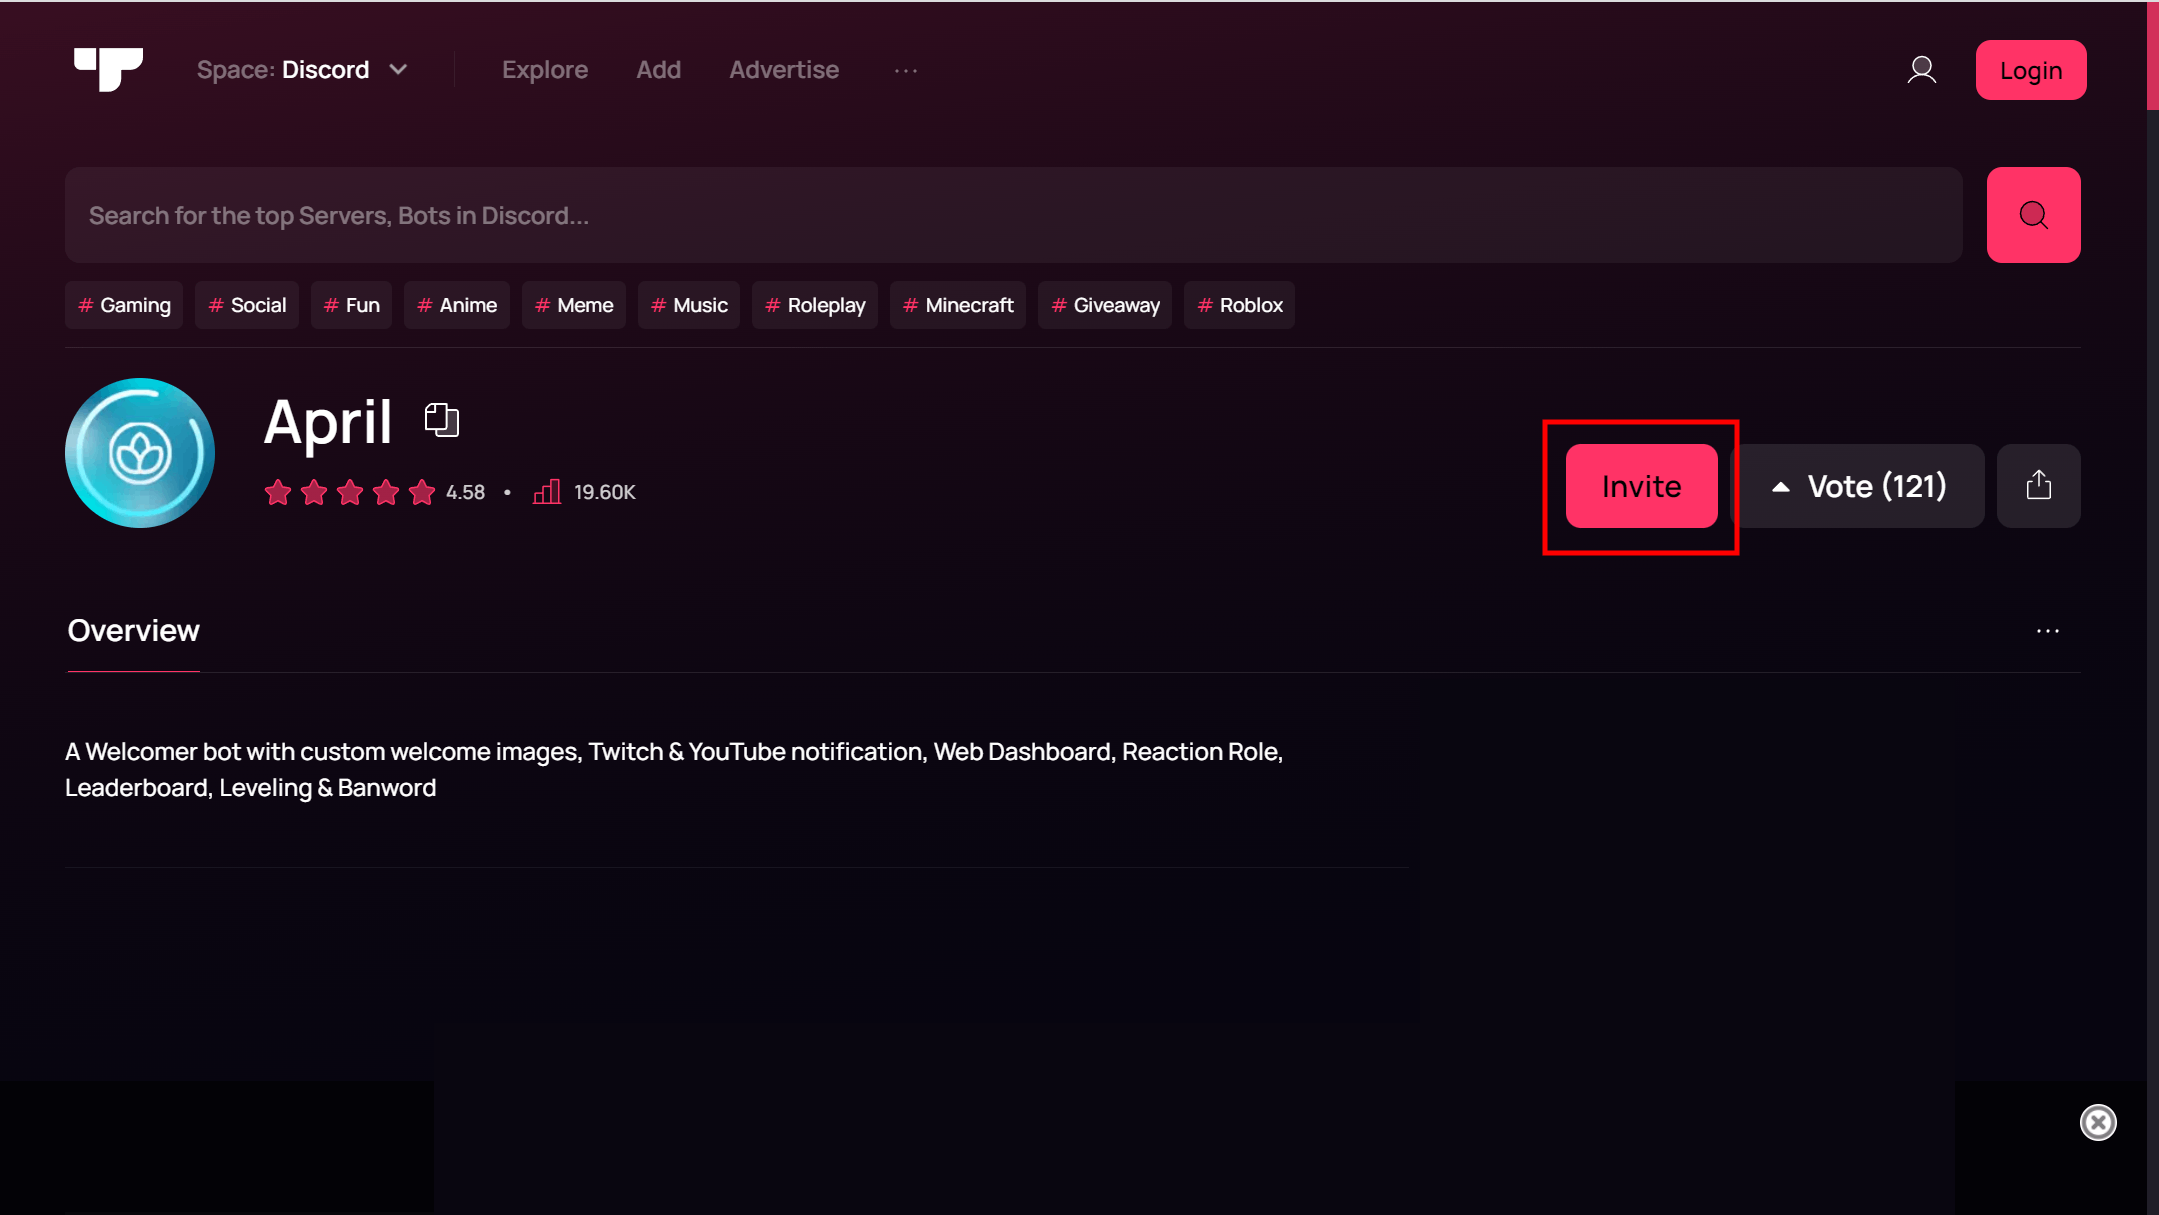Expand the ellipsis menu in the navigation bar
Image resolution: width=2159 pixels, height=1215 pixels.
905,69
